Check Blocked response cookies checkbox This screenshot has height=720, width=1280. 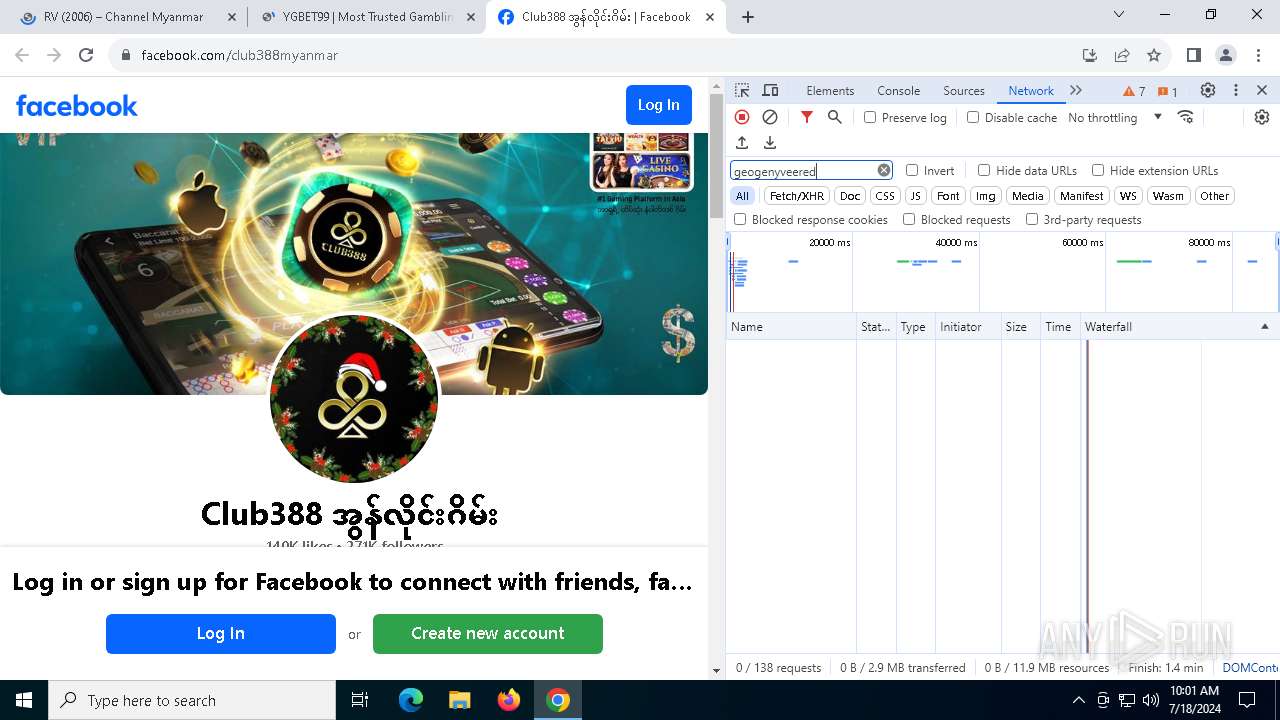(740, 219)
